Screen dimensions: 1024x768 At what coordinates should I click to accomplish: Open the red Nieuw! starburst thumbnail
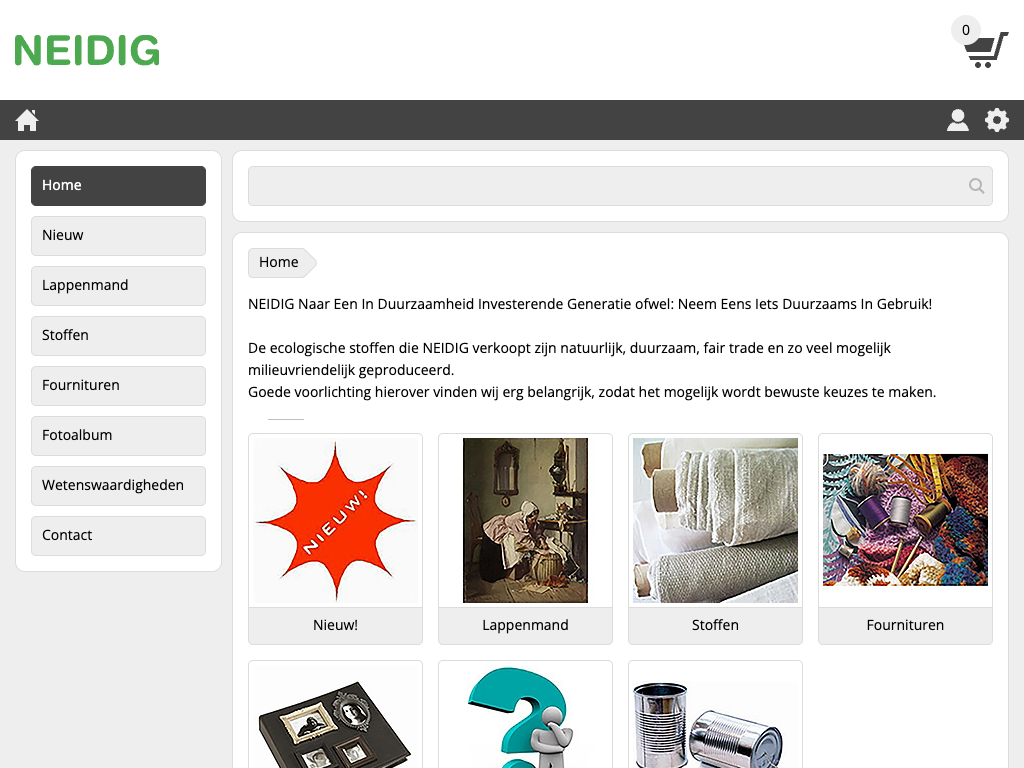[x=335, y=520]
